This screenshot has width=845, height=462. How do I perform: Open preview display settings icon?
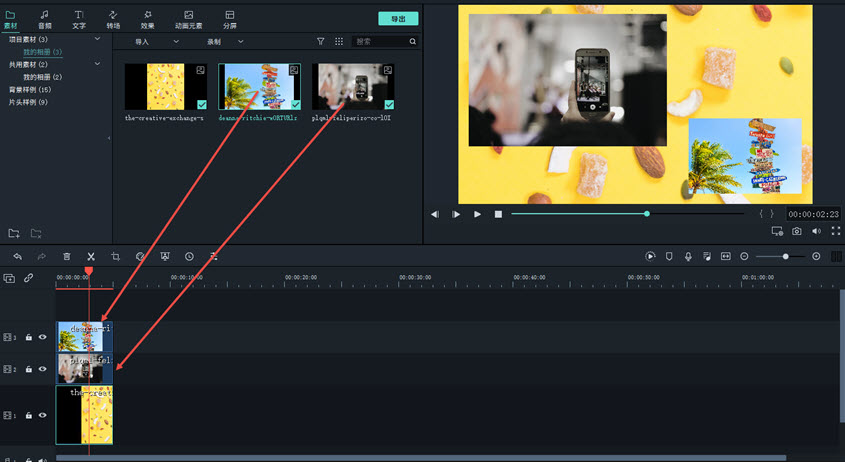(x=777, y=231)
